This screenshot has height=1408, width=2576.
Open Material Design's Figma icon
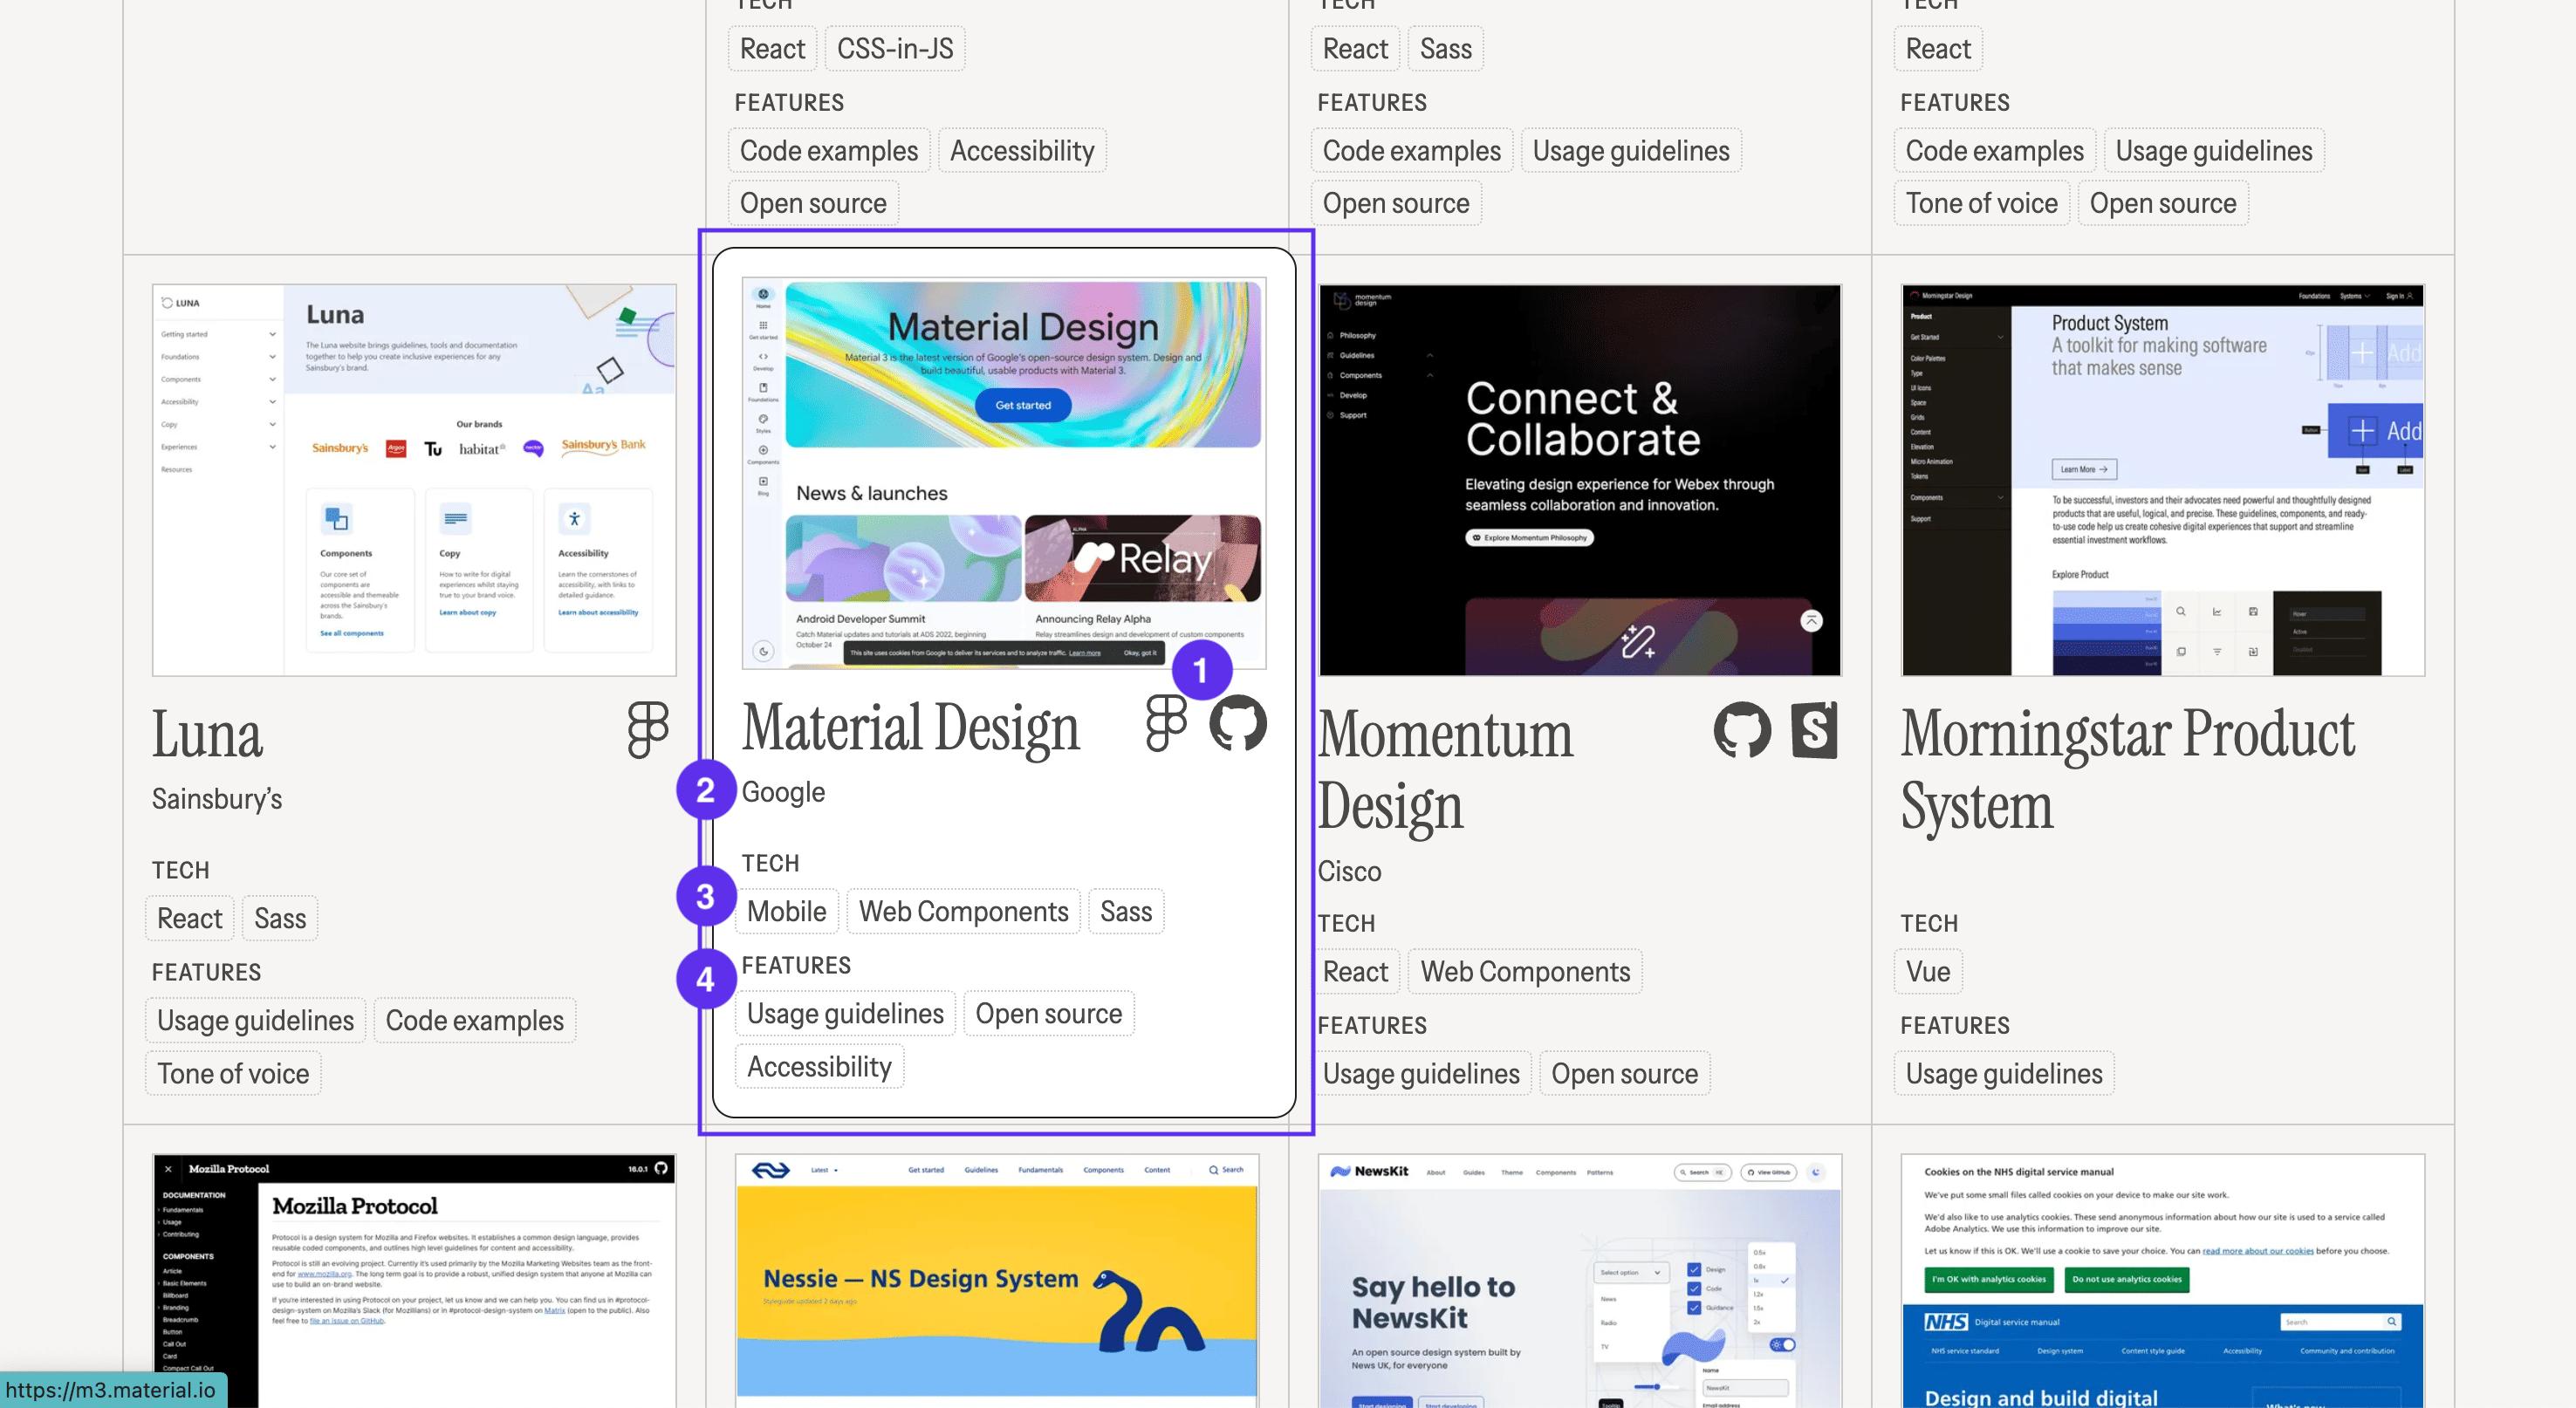(x=1166, y=723)
